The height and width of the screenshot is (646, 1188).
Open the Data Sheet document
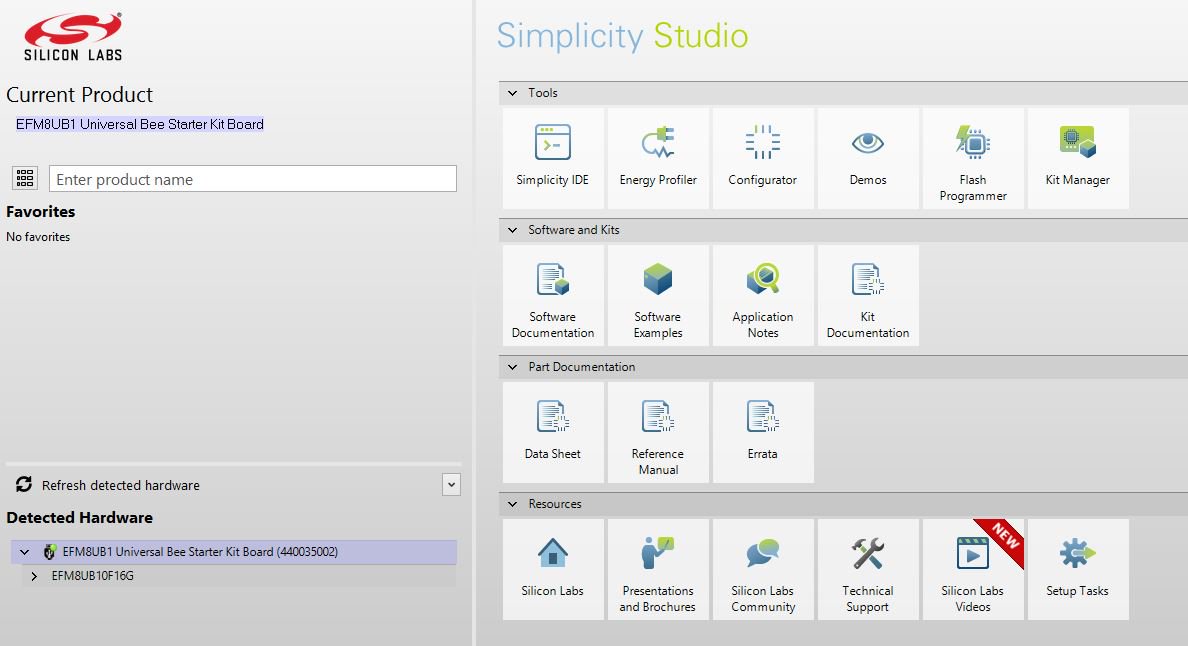click(553, 432)
